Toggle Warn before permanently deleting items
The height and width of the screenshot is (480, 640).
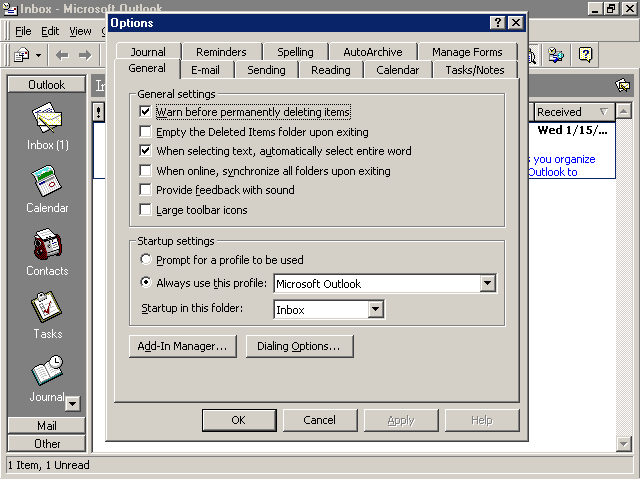[x=145, y=111]
